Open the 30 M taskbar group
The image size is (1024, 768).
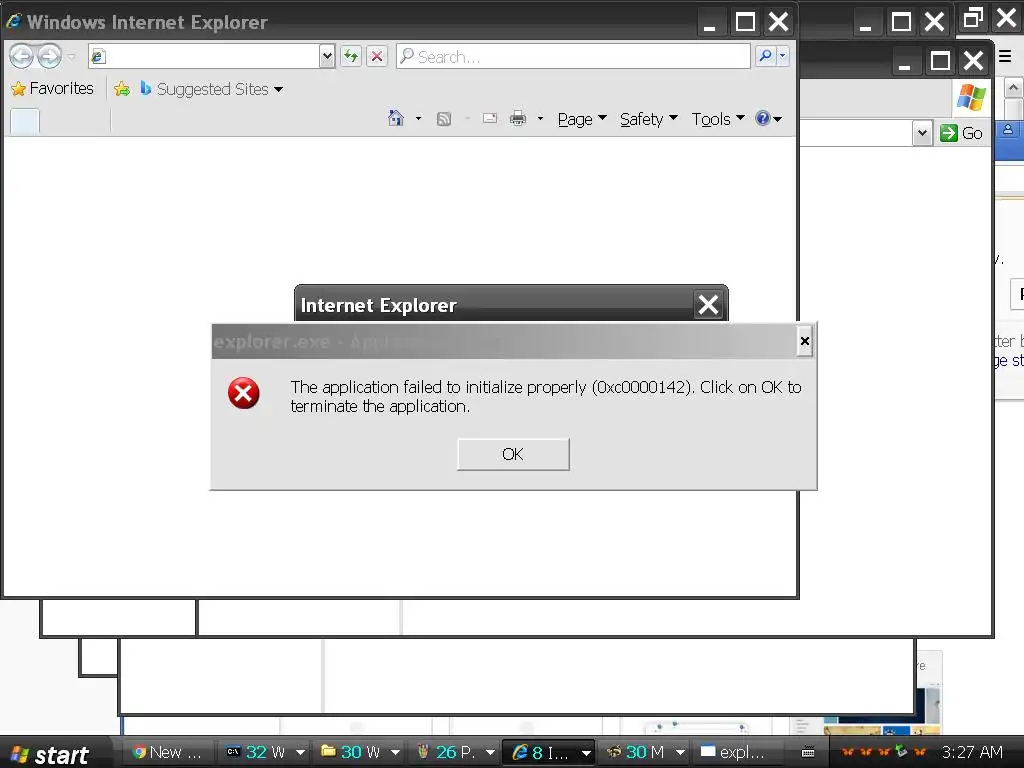tap(645, 752)
